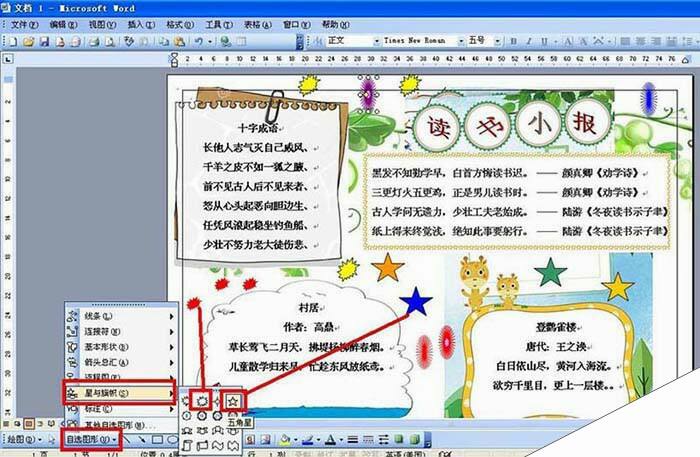This screenshot has width=700, height=457.
Task: Click the tab-stop selector at ruler corner
Action: coord(8,59)
